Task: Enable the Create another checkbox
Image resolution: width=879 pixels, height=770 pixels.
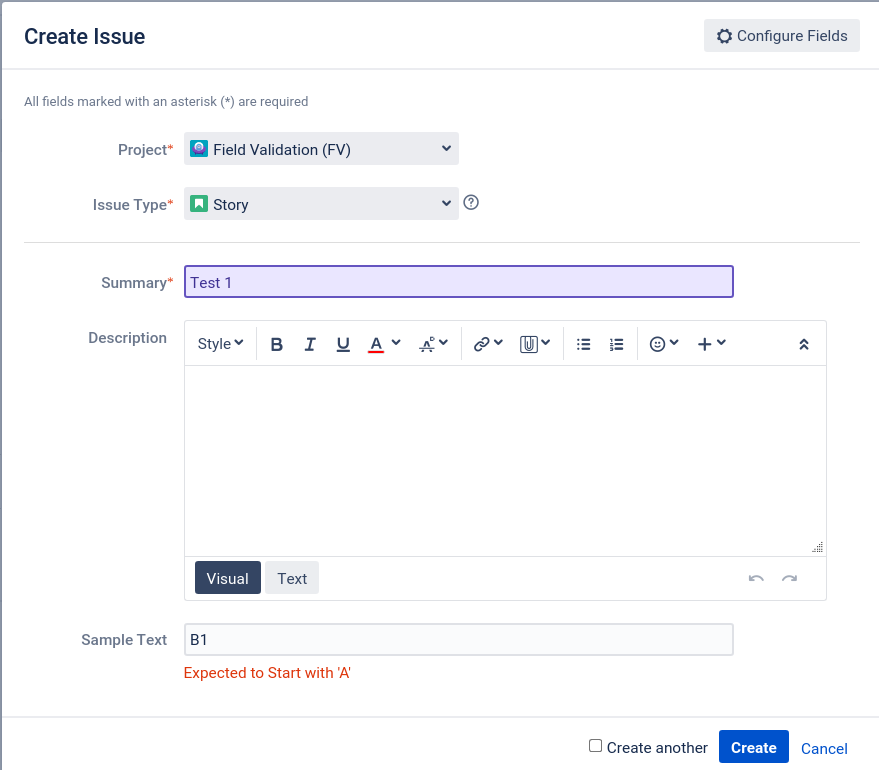Action: coord(595,746)
